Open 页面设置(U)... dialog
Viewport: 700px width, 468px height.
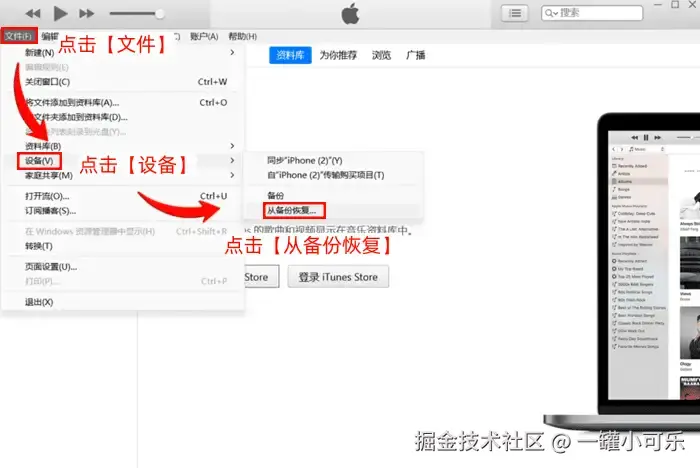point(123,267)
